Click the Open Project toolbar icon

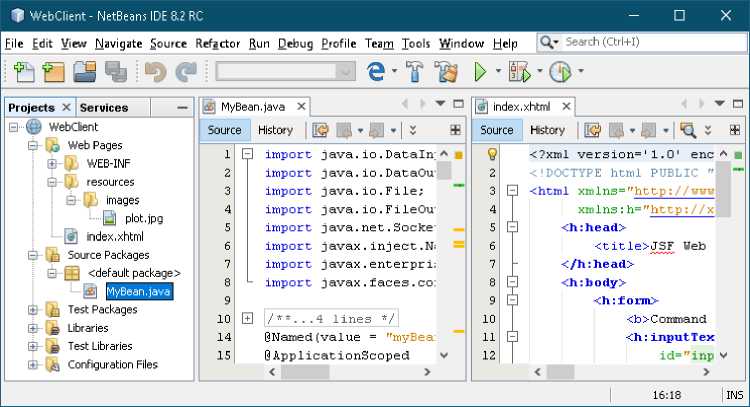tap(84, 72)
